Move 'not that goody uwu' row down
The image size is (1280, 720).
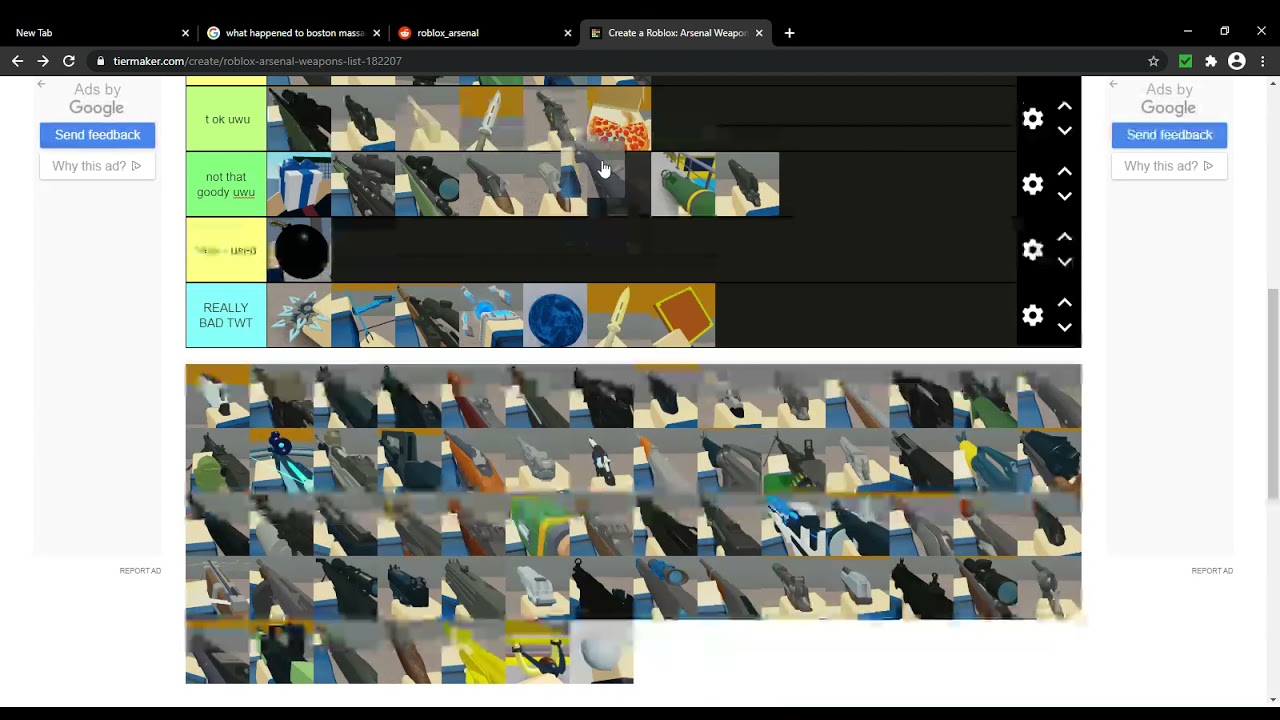[1065, 197]
